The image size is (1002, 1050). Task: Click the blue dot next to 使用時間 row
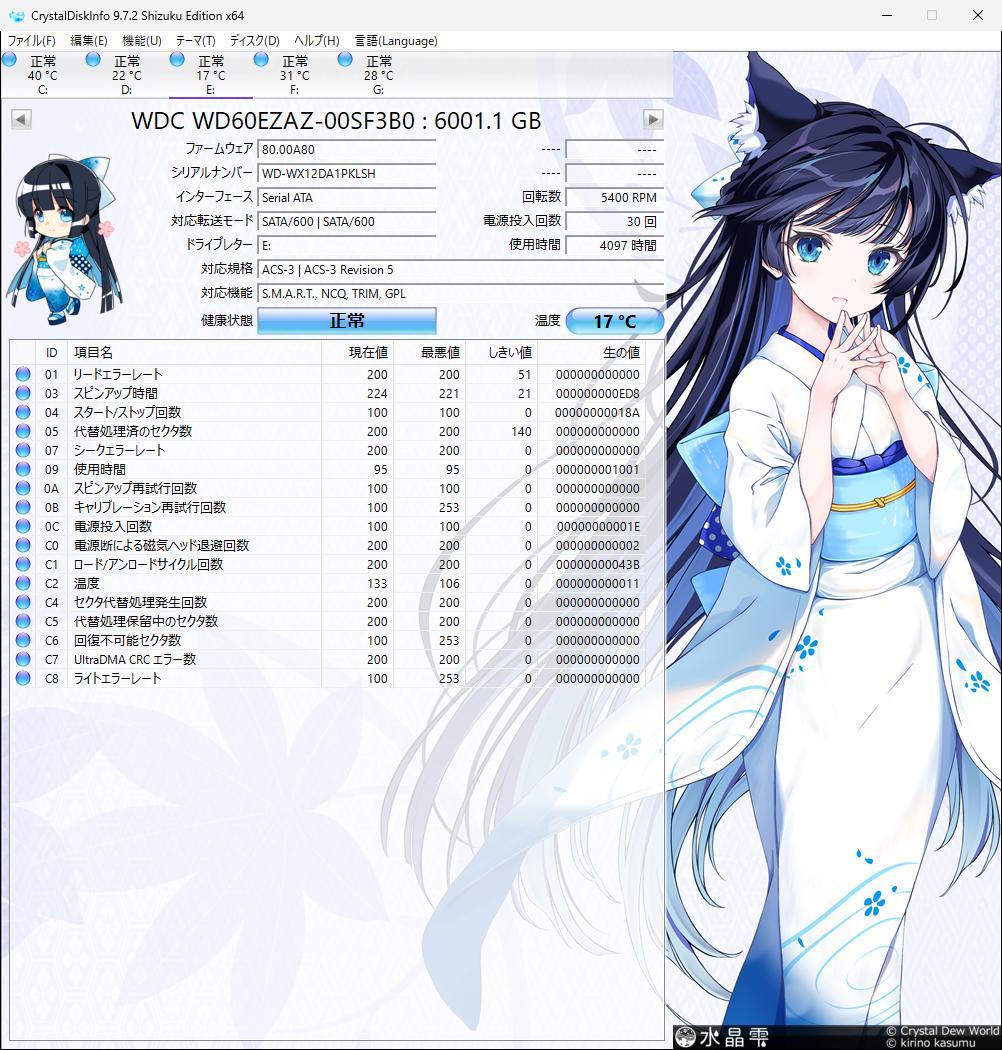click(x=22, y=469)
